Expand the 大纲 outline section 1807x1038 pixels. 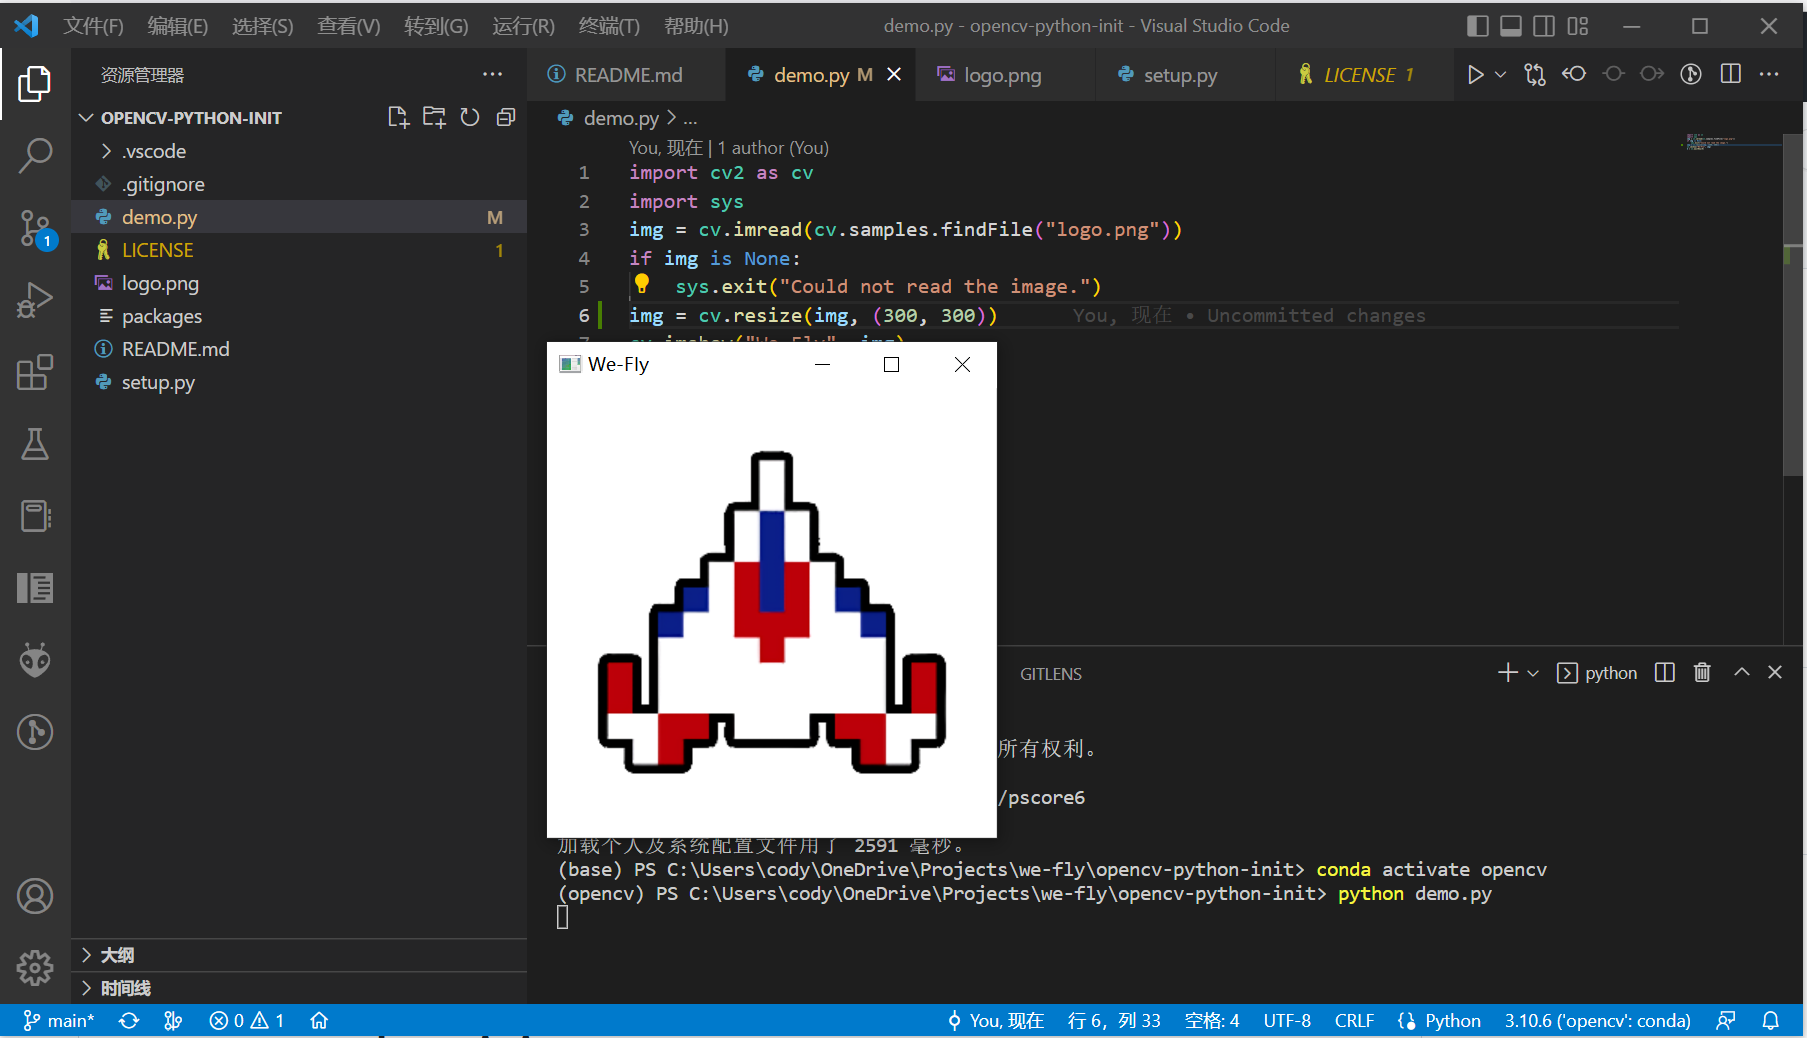click(117, 955)
